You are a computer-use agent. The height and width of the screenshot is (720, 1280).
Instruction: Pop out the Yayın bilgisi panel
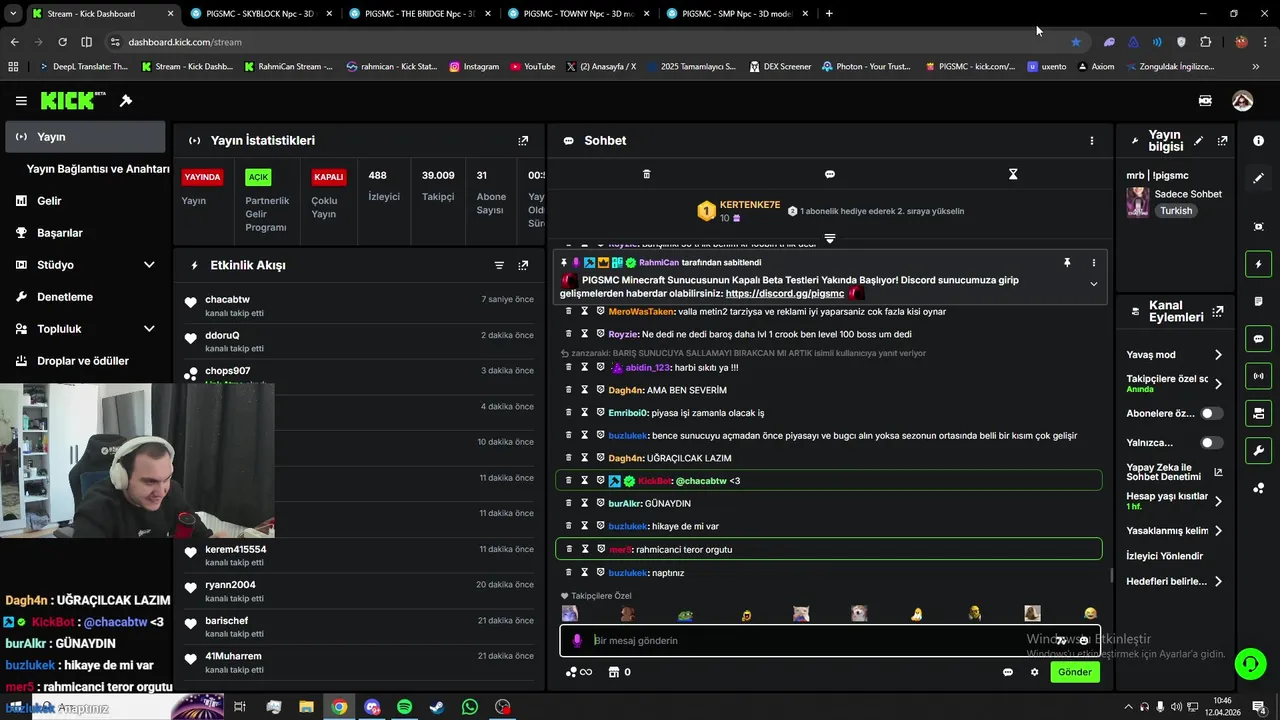1222,141
